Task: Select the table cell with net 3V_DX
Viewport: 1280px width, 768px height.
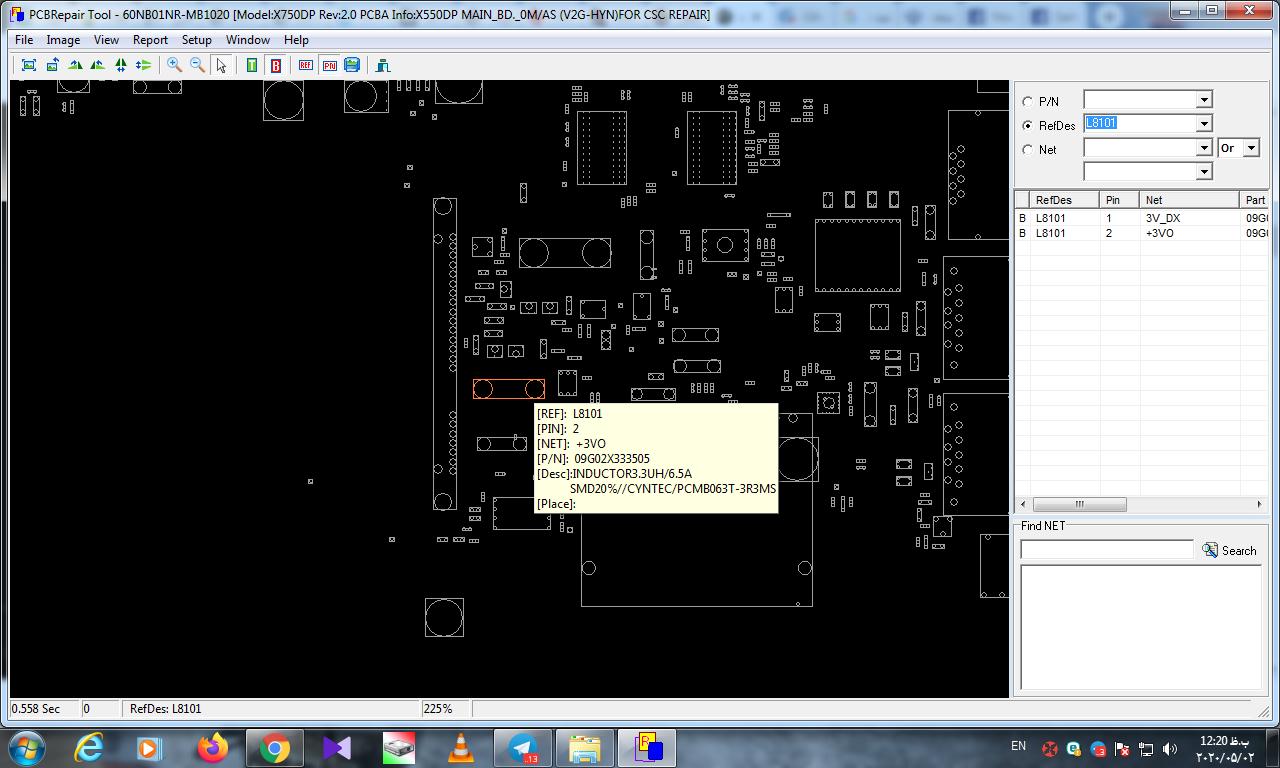Action: click(x=1190, y=218)
